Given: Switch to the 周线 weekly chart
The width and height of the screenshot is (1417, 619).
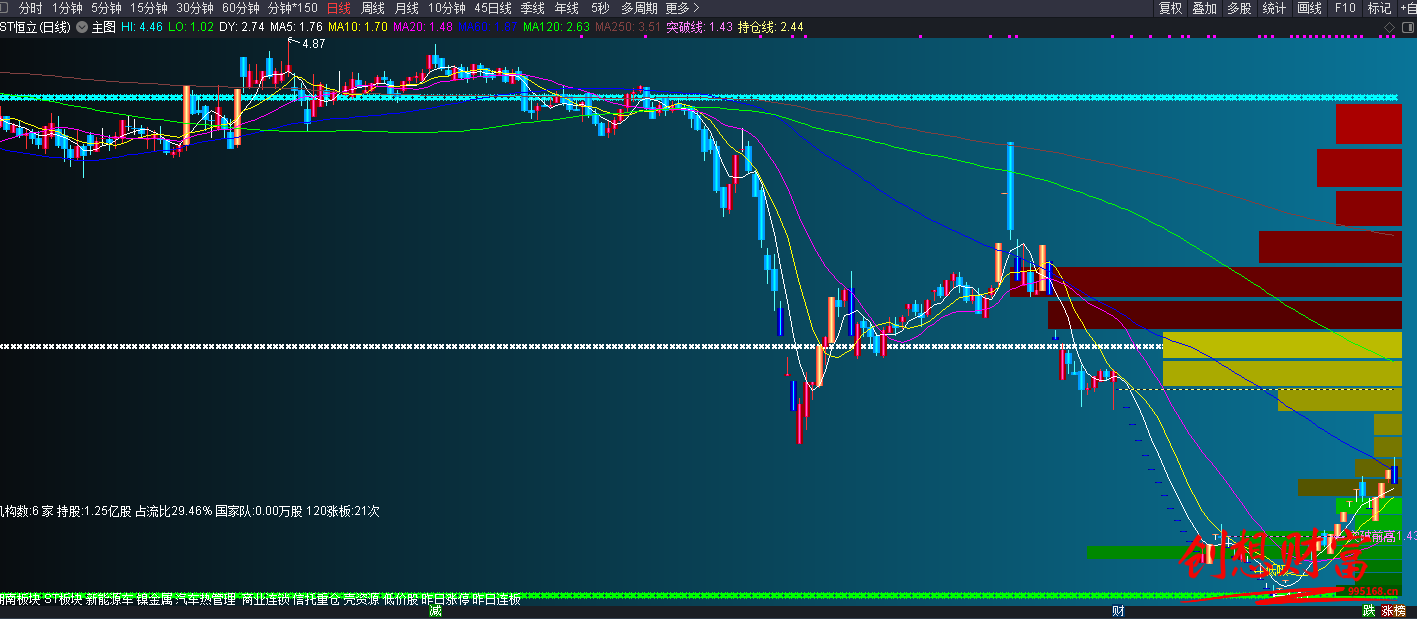Looking at the screenshot, I should coord(373,8).
